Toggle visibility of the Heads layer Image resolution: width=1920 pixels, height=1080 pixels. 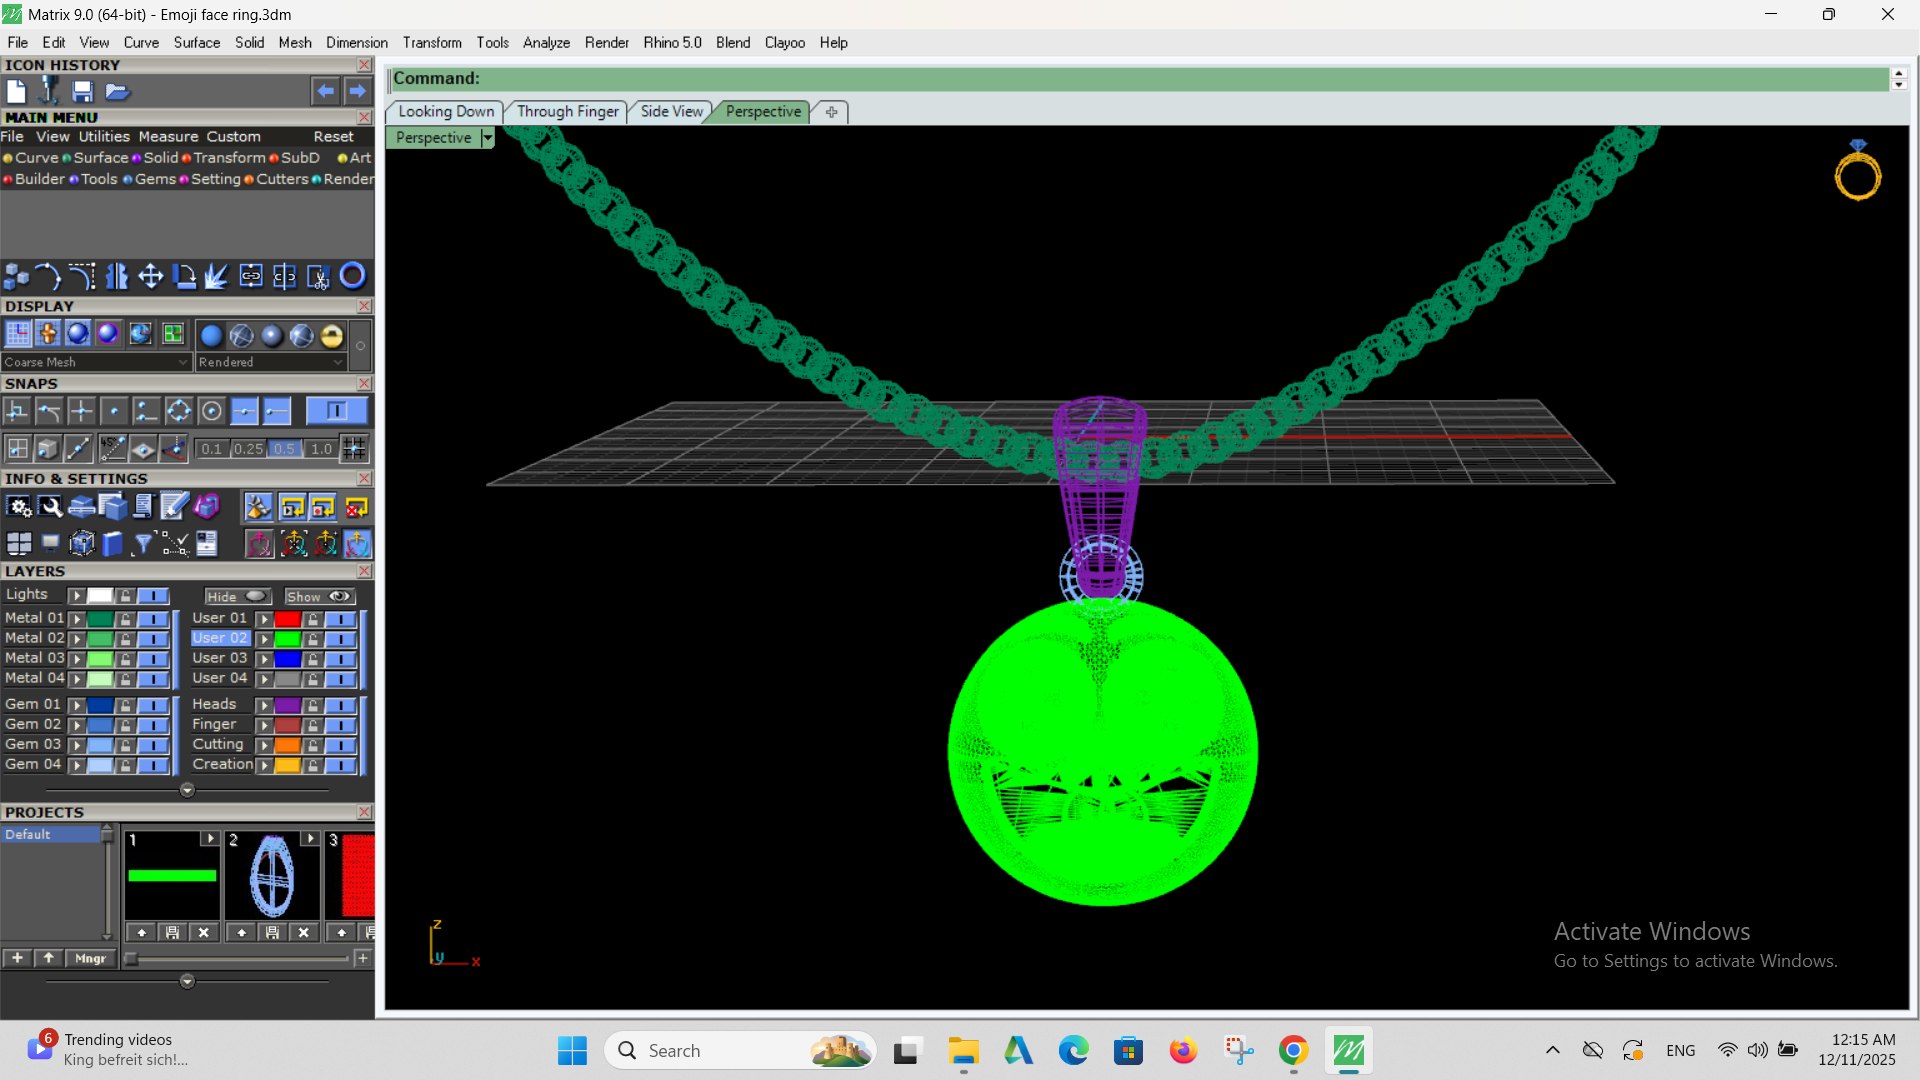(x=341, y=705)
